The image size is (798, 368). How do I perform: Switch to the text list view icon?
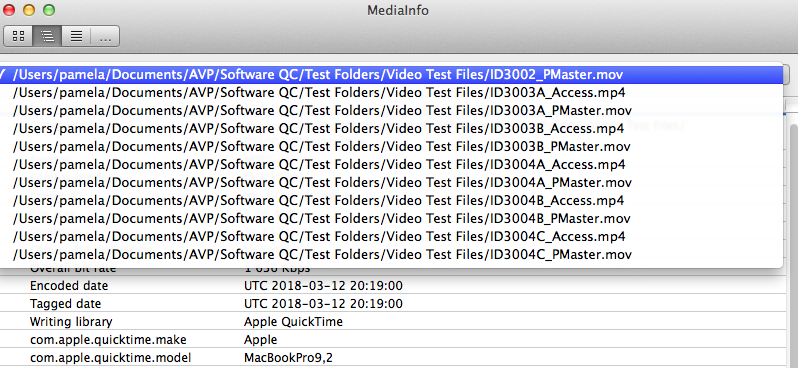76,36
